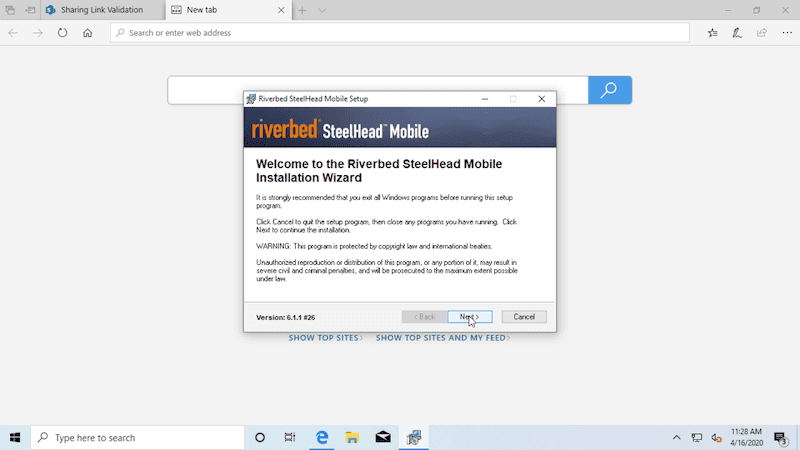Select the installer icon on the taskbar

[414, 437]
